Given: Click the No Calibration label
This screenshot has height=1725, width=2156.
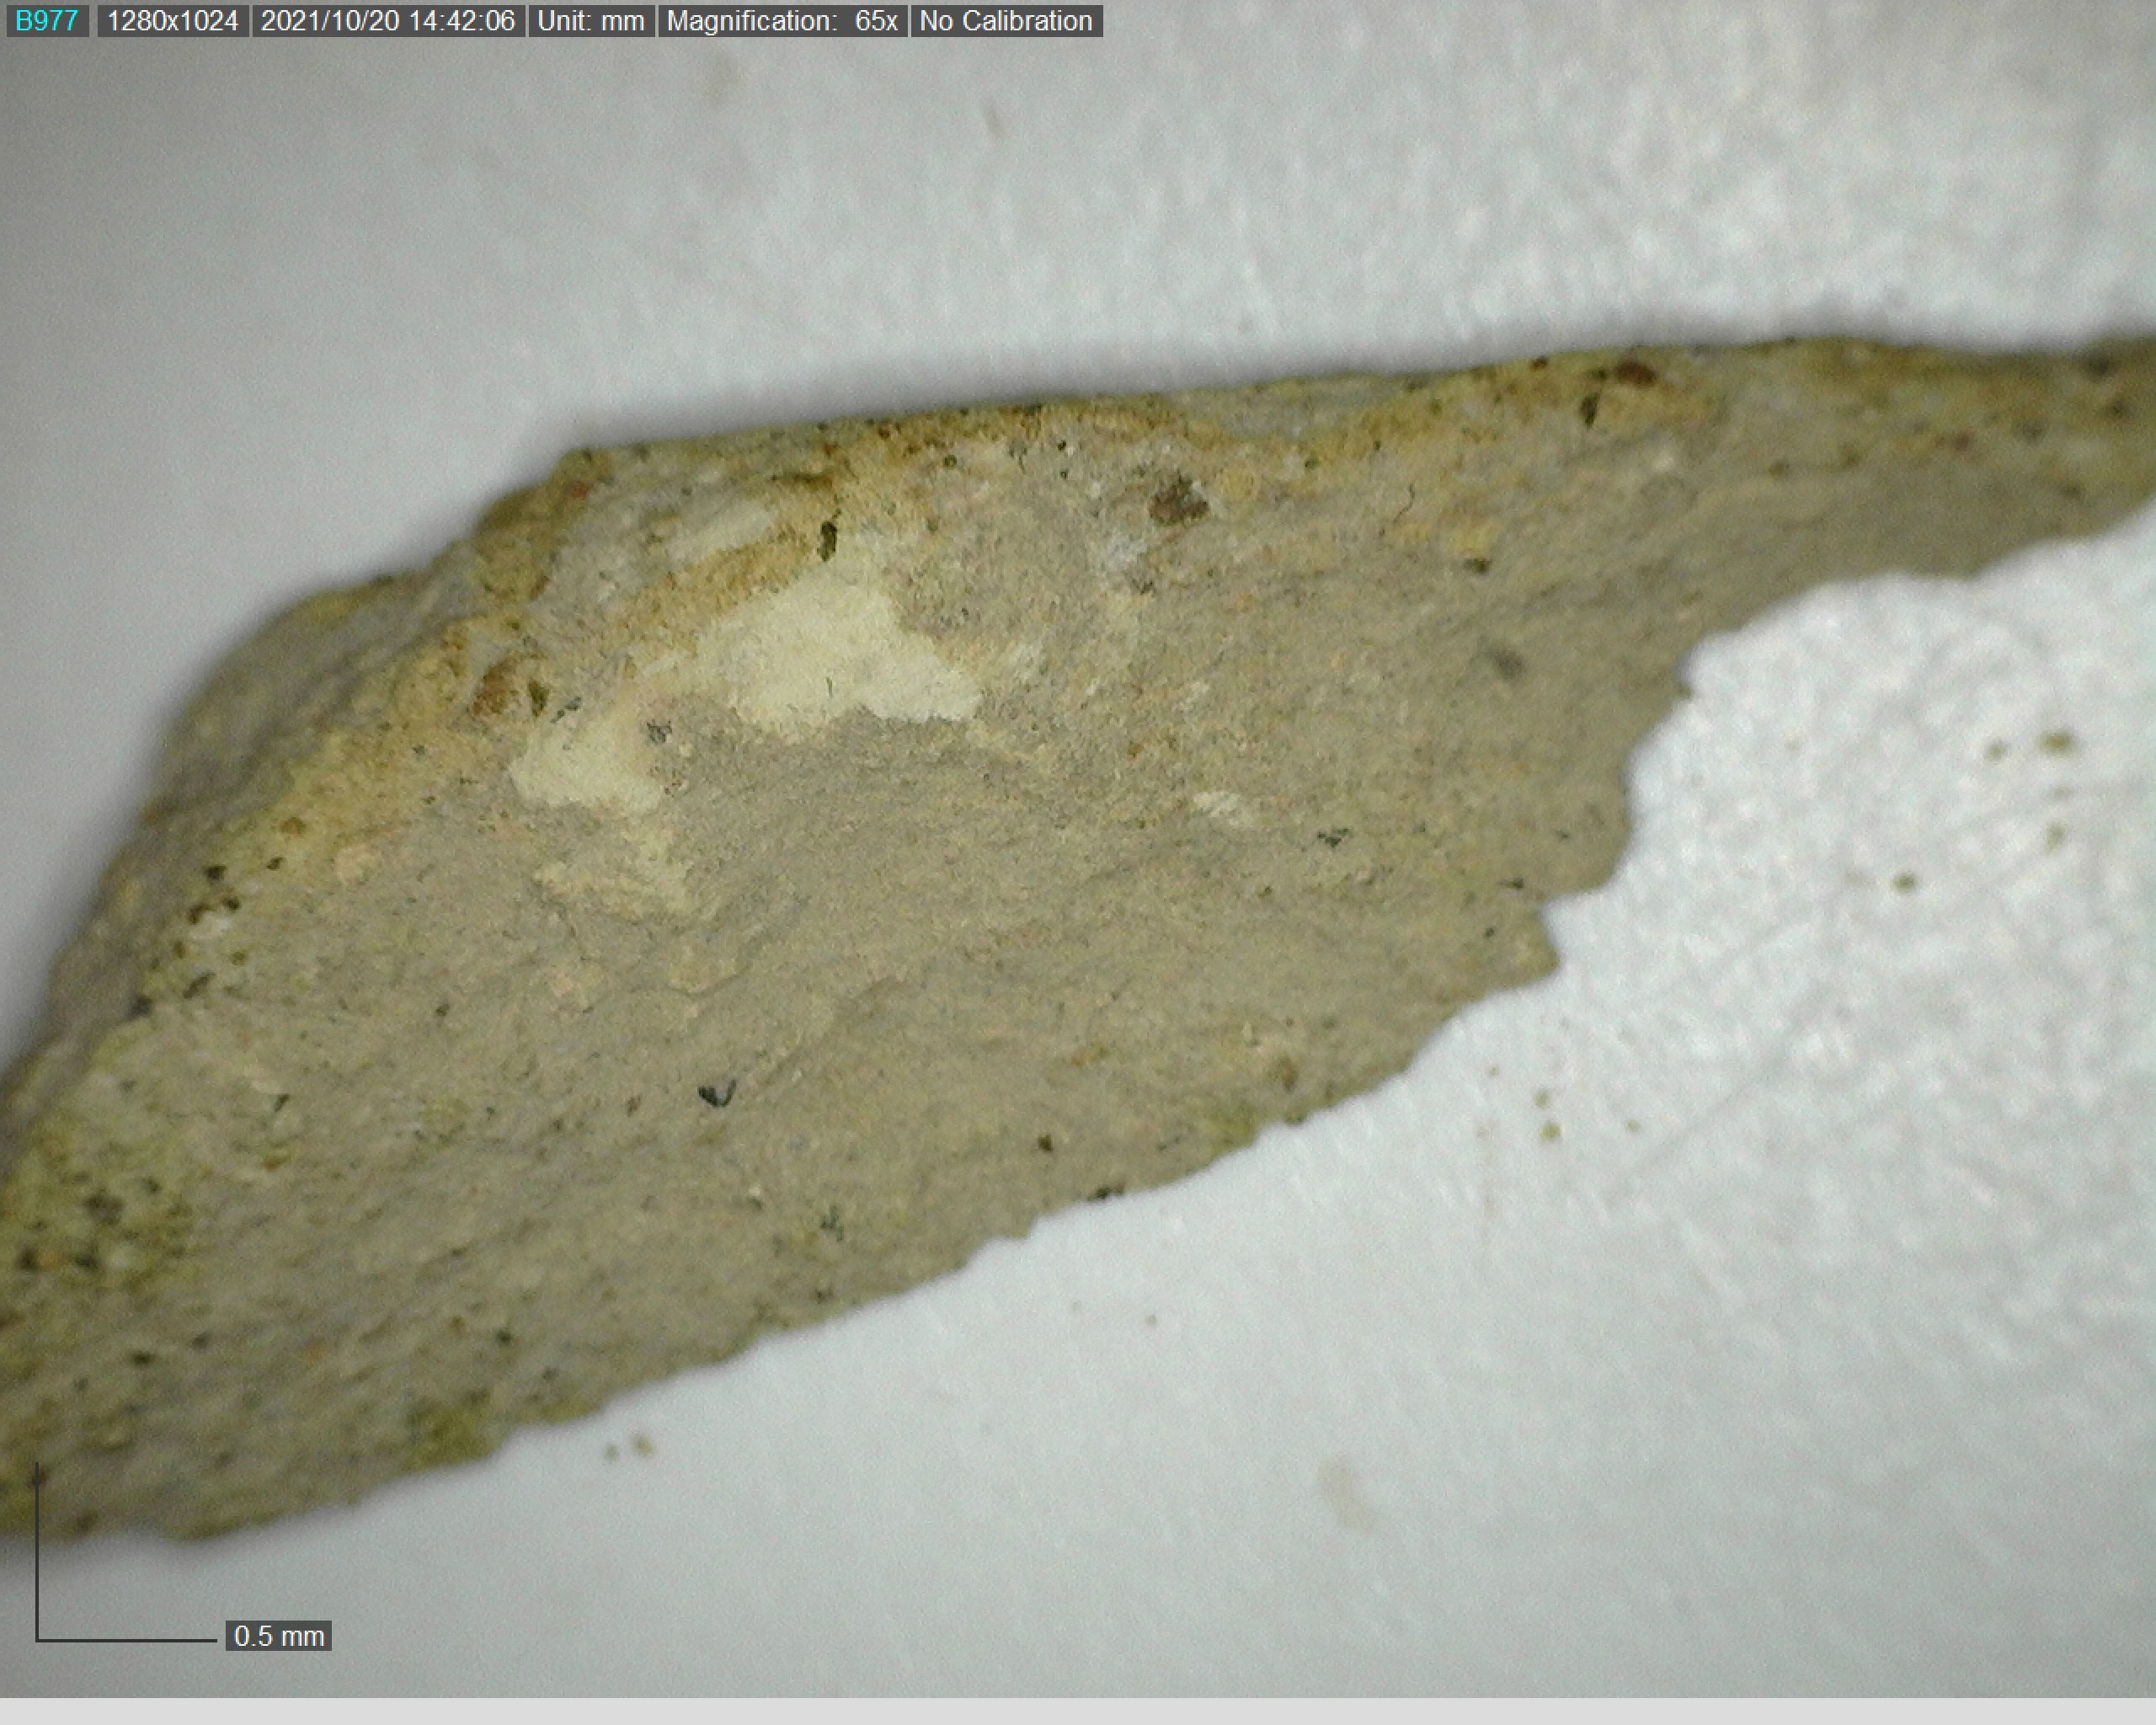Looking at the screenshot, I should point(1005,20).
